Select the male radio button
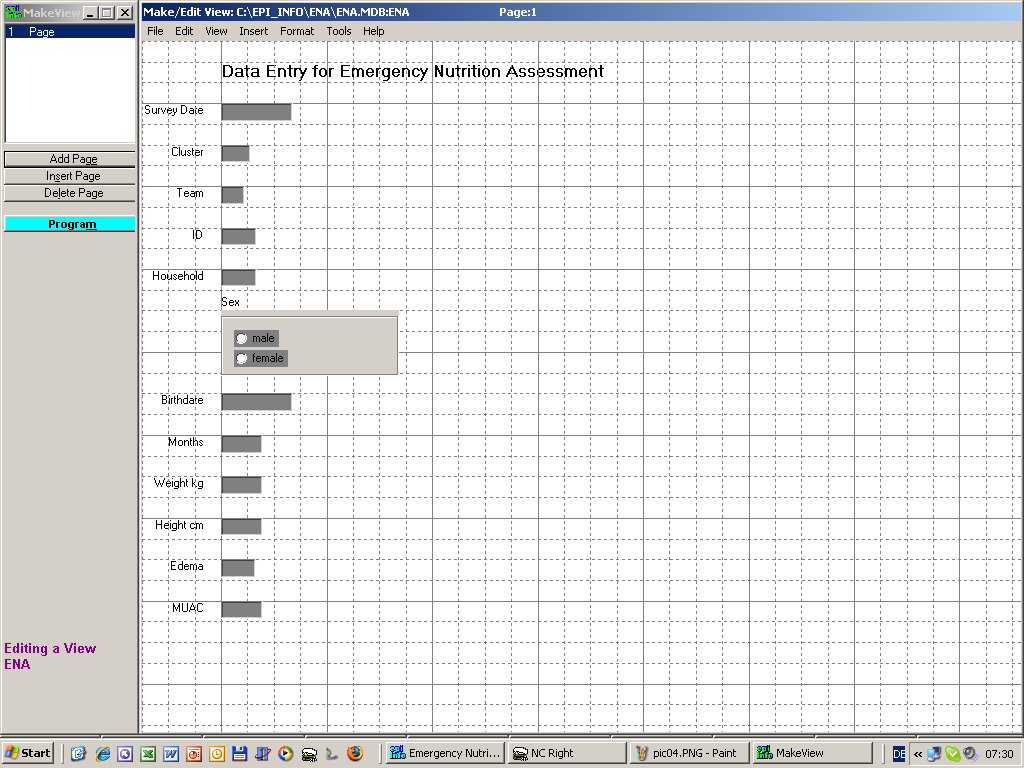Screen dimensions: 1024x768 pyautogui.click(x=241, y=339)
